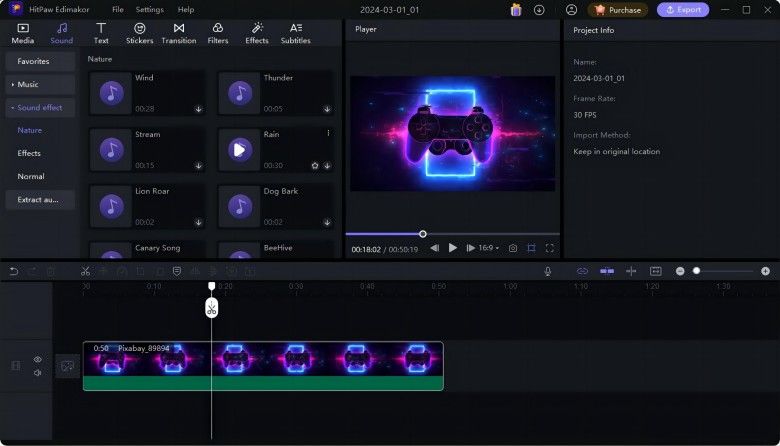Viewport: 780px width, 446px height.
Task: Open the Transition panel
Action: point(178,33)
